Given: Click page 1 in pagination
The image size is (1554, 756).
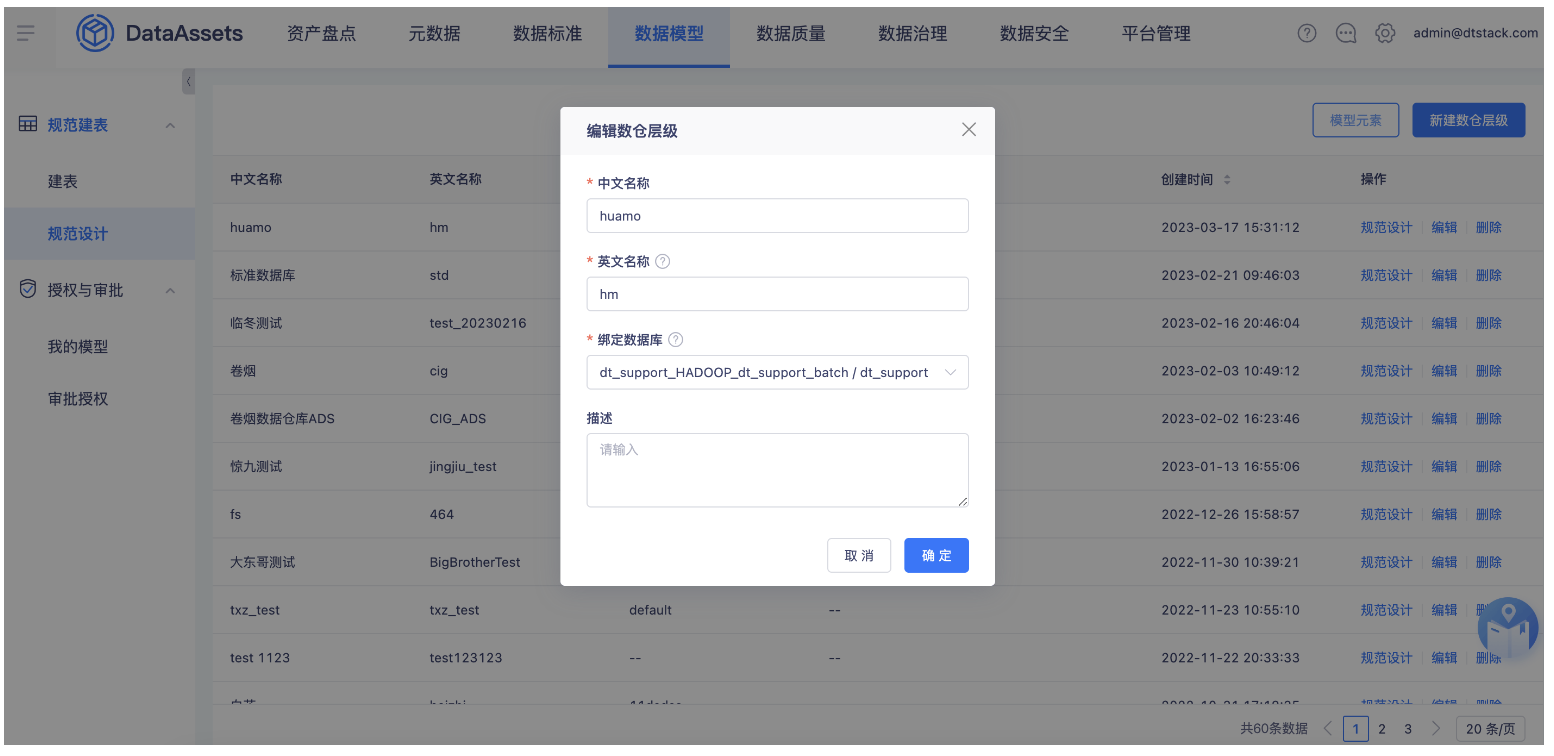Looking at the screenshot, I should pyautogui.click(x=1355, y=729).
